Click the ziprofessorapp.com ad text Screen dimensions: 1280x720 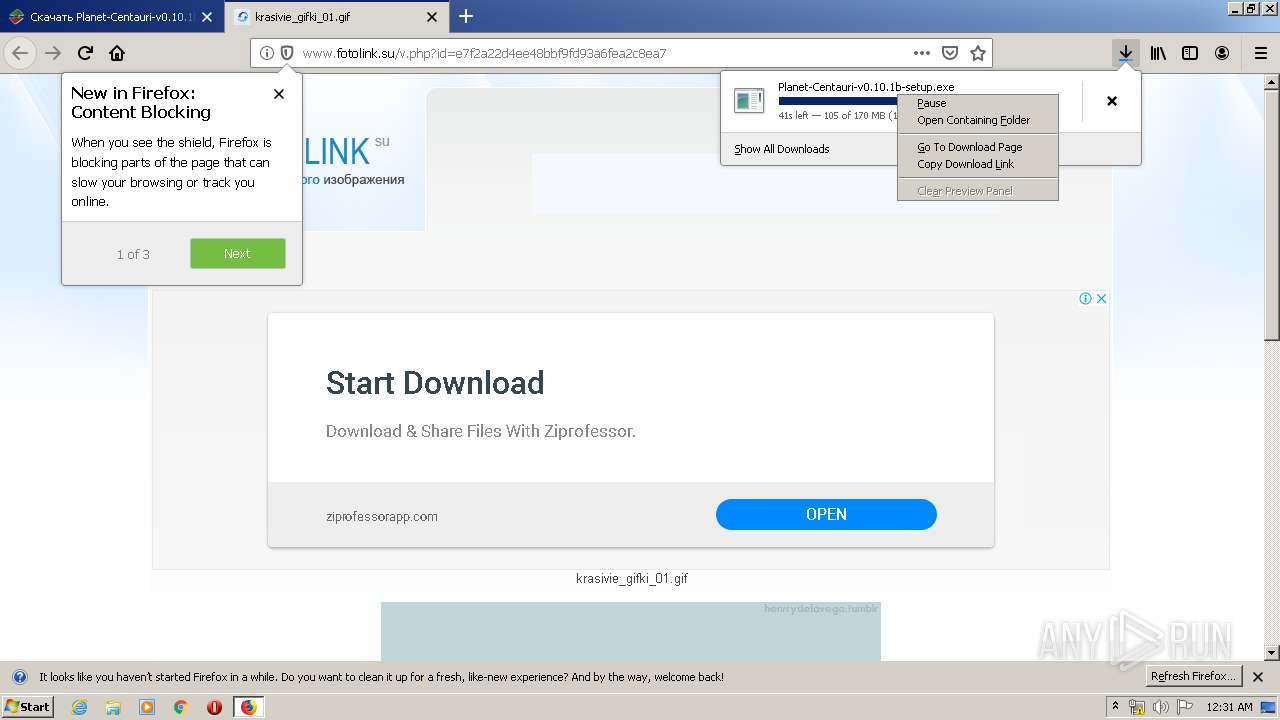point(382,517)
